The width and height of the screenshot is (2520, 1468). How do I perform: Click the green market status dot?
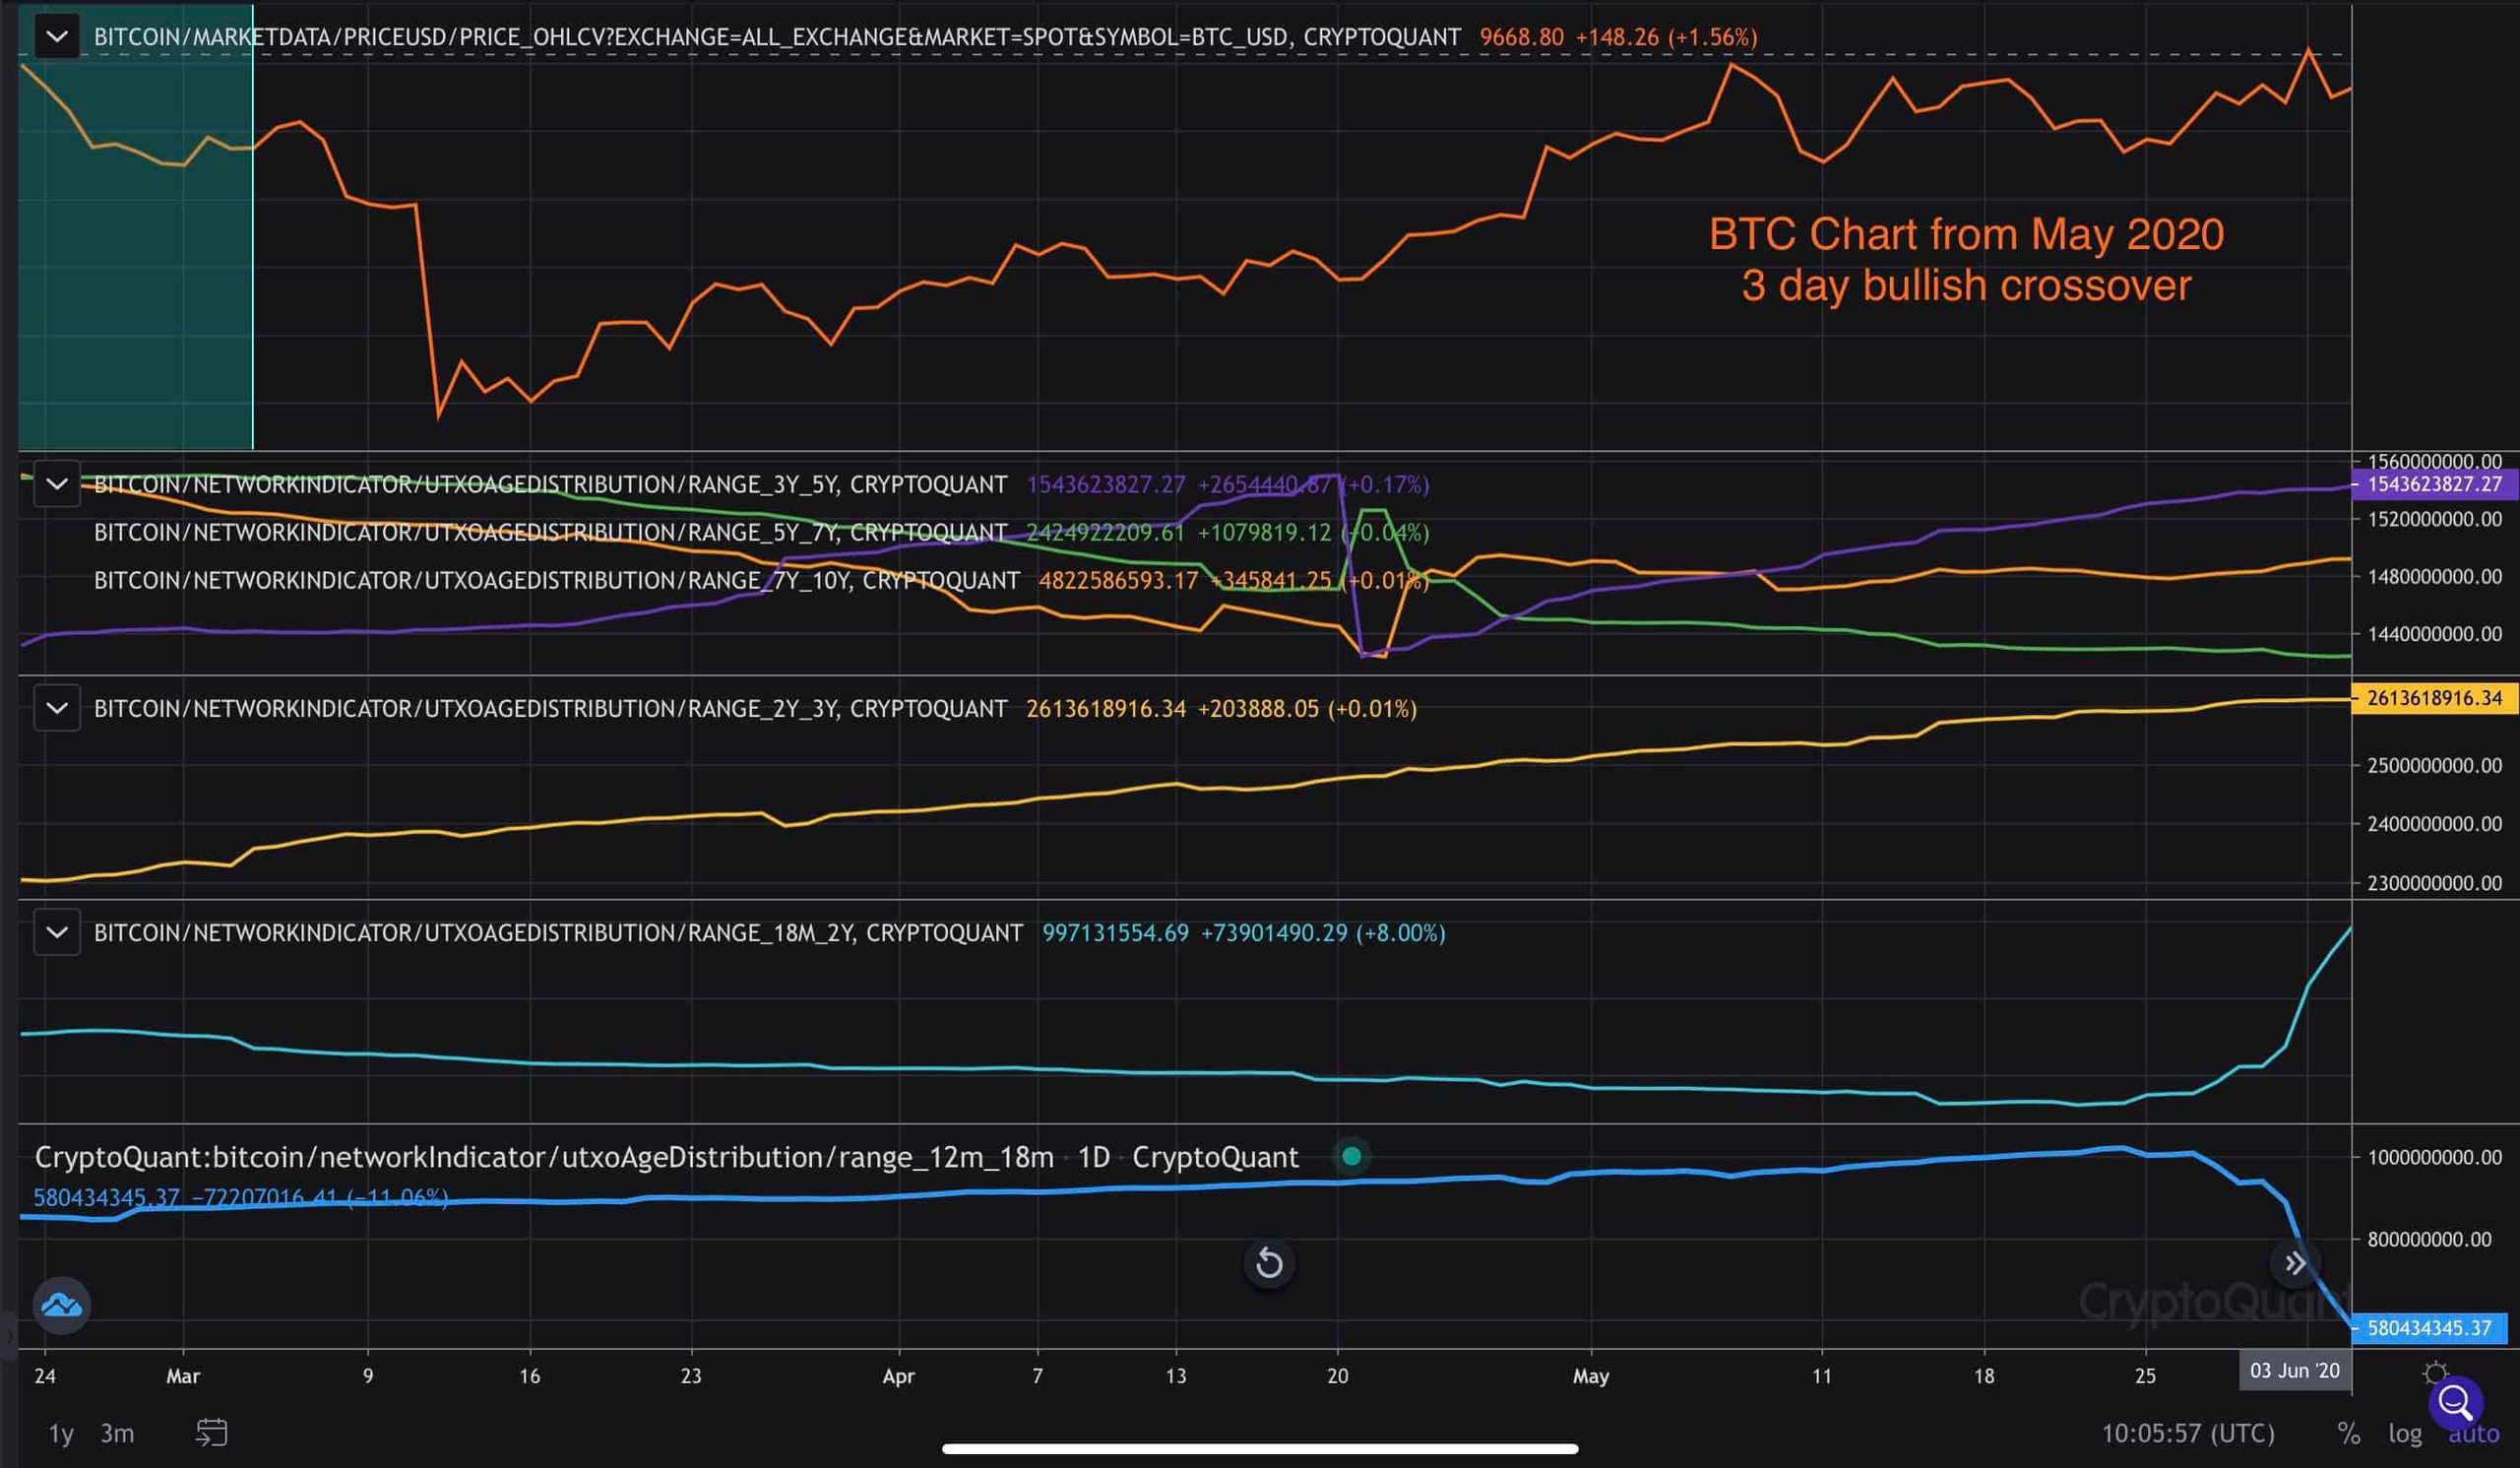pyautogui.click(x=1351, y=1157)
